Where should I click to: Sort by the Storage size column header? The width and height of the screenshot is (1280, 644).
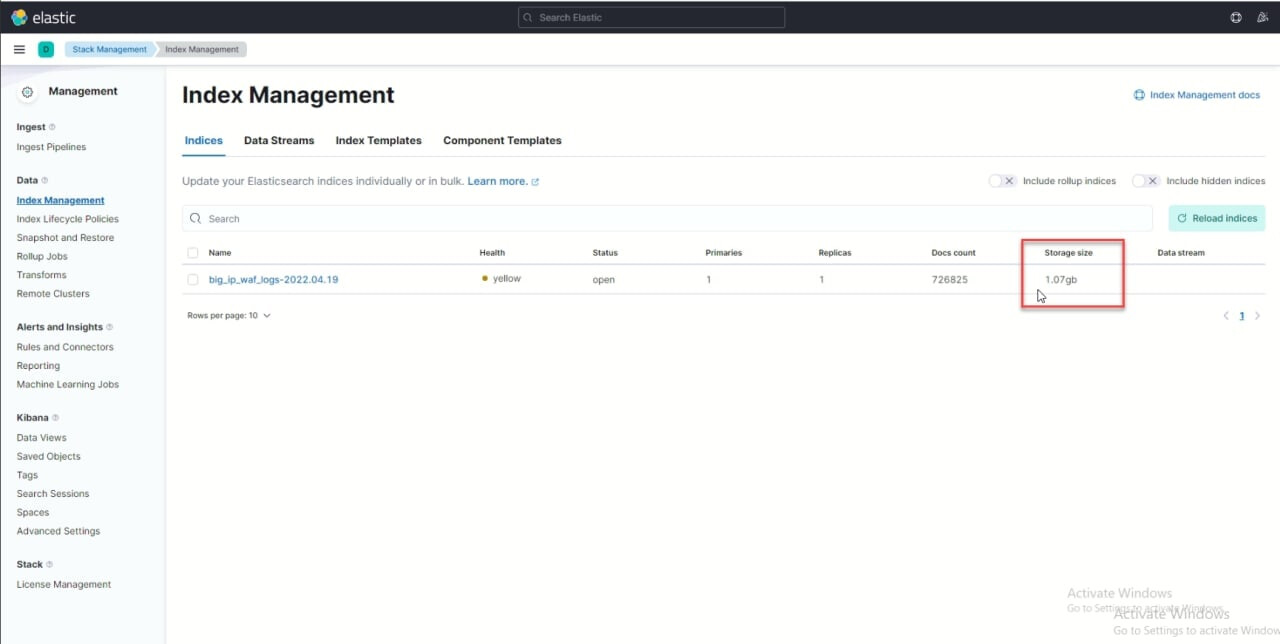pyautogui.click(x=1068, y=253)
